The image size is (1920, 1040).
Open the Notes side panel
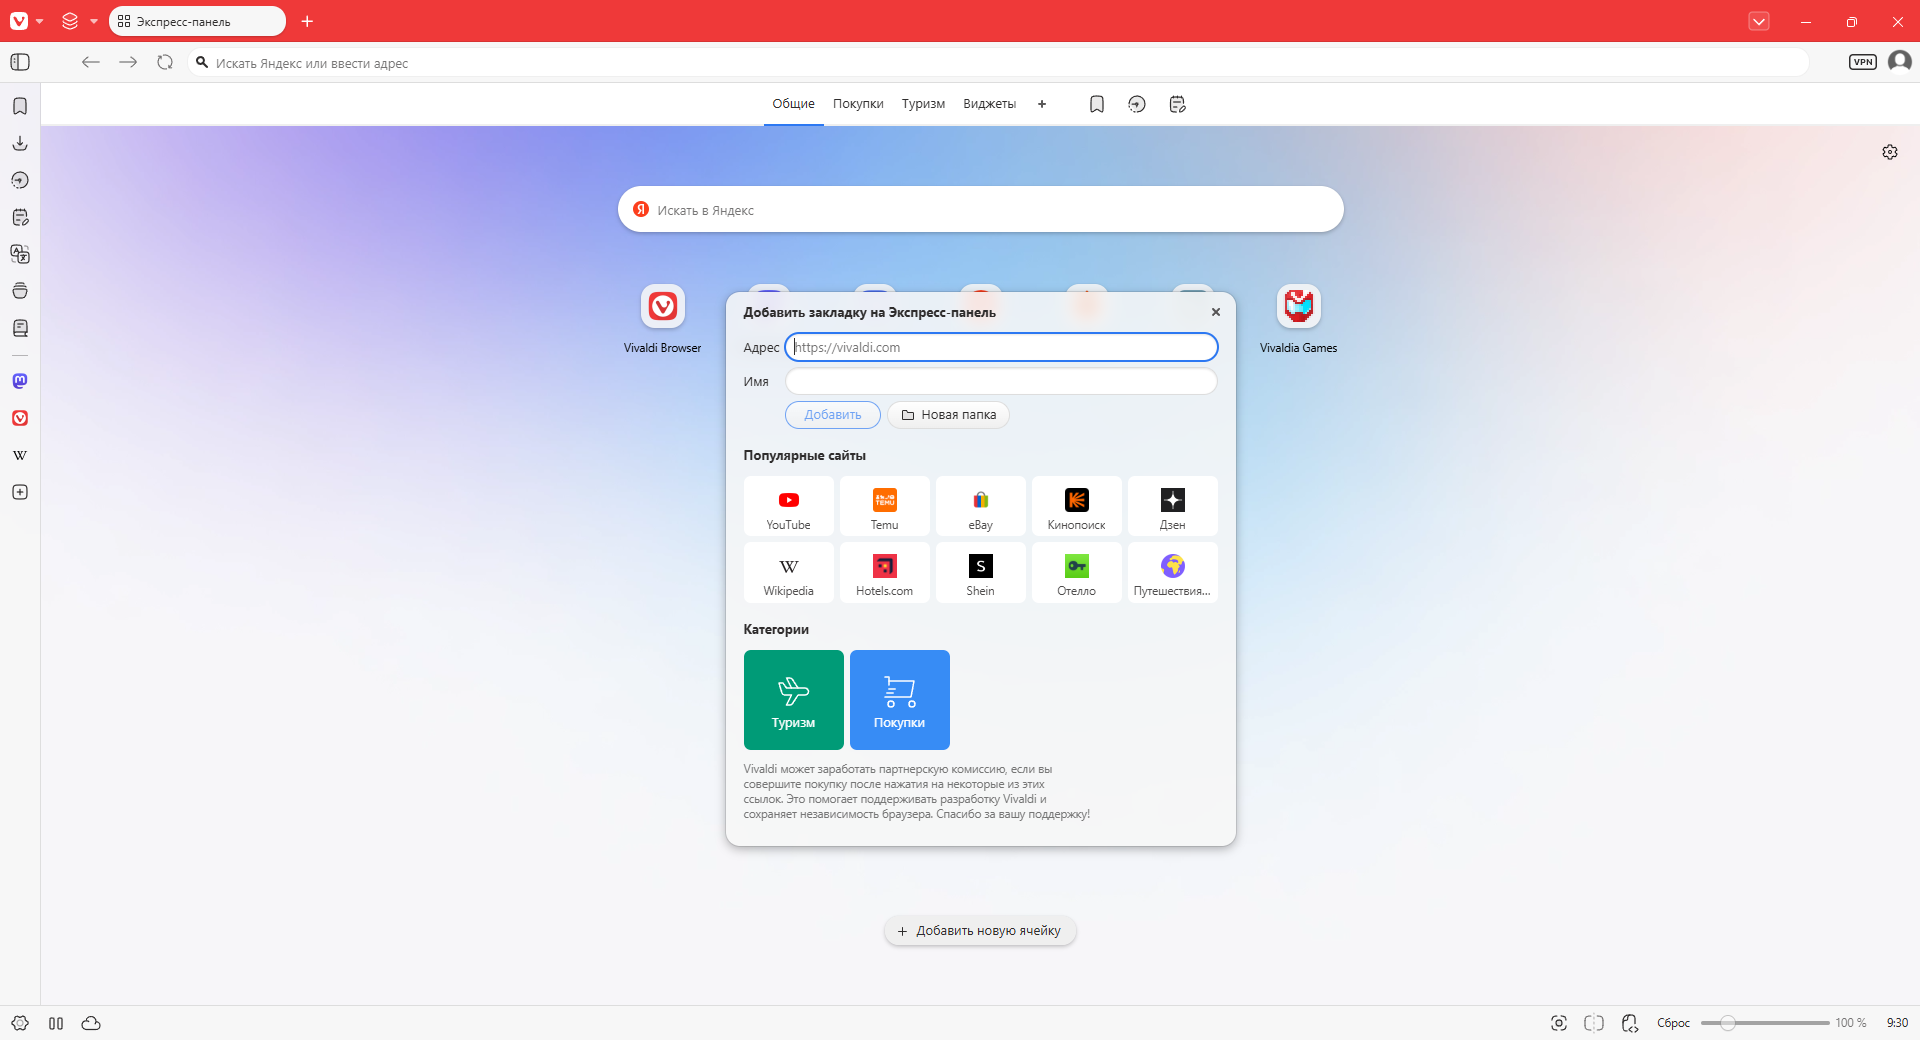(x=20, y=217)
